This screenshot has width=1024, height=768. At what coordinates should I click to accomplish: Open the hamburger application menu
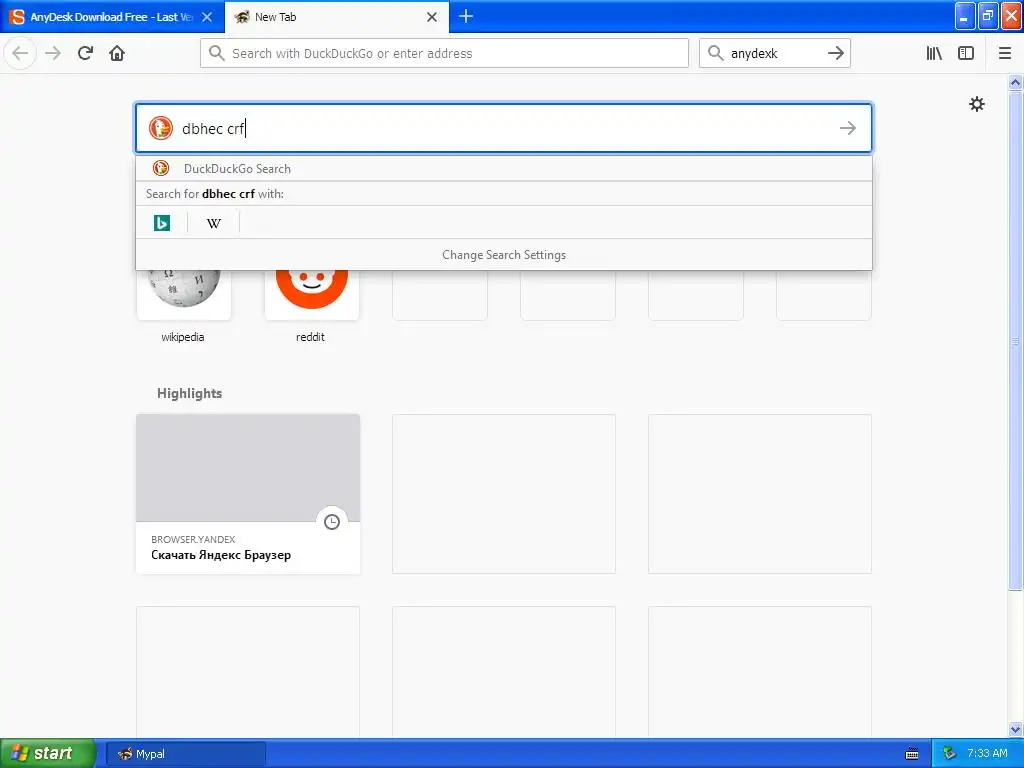click(1005, 53)
